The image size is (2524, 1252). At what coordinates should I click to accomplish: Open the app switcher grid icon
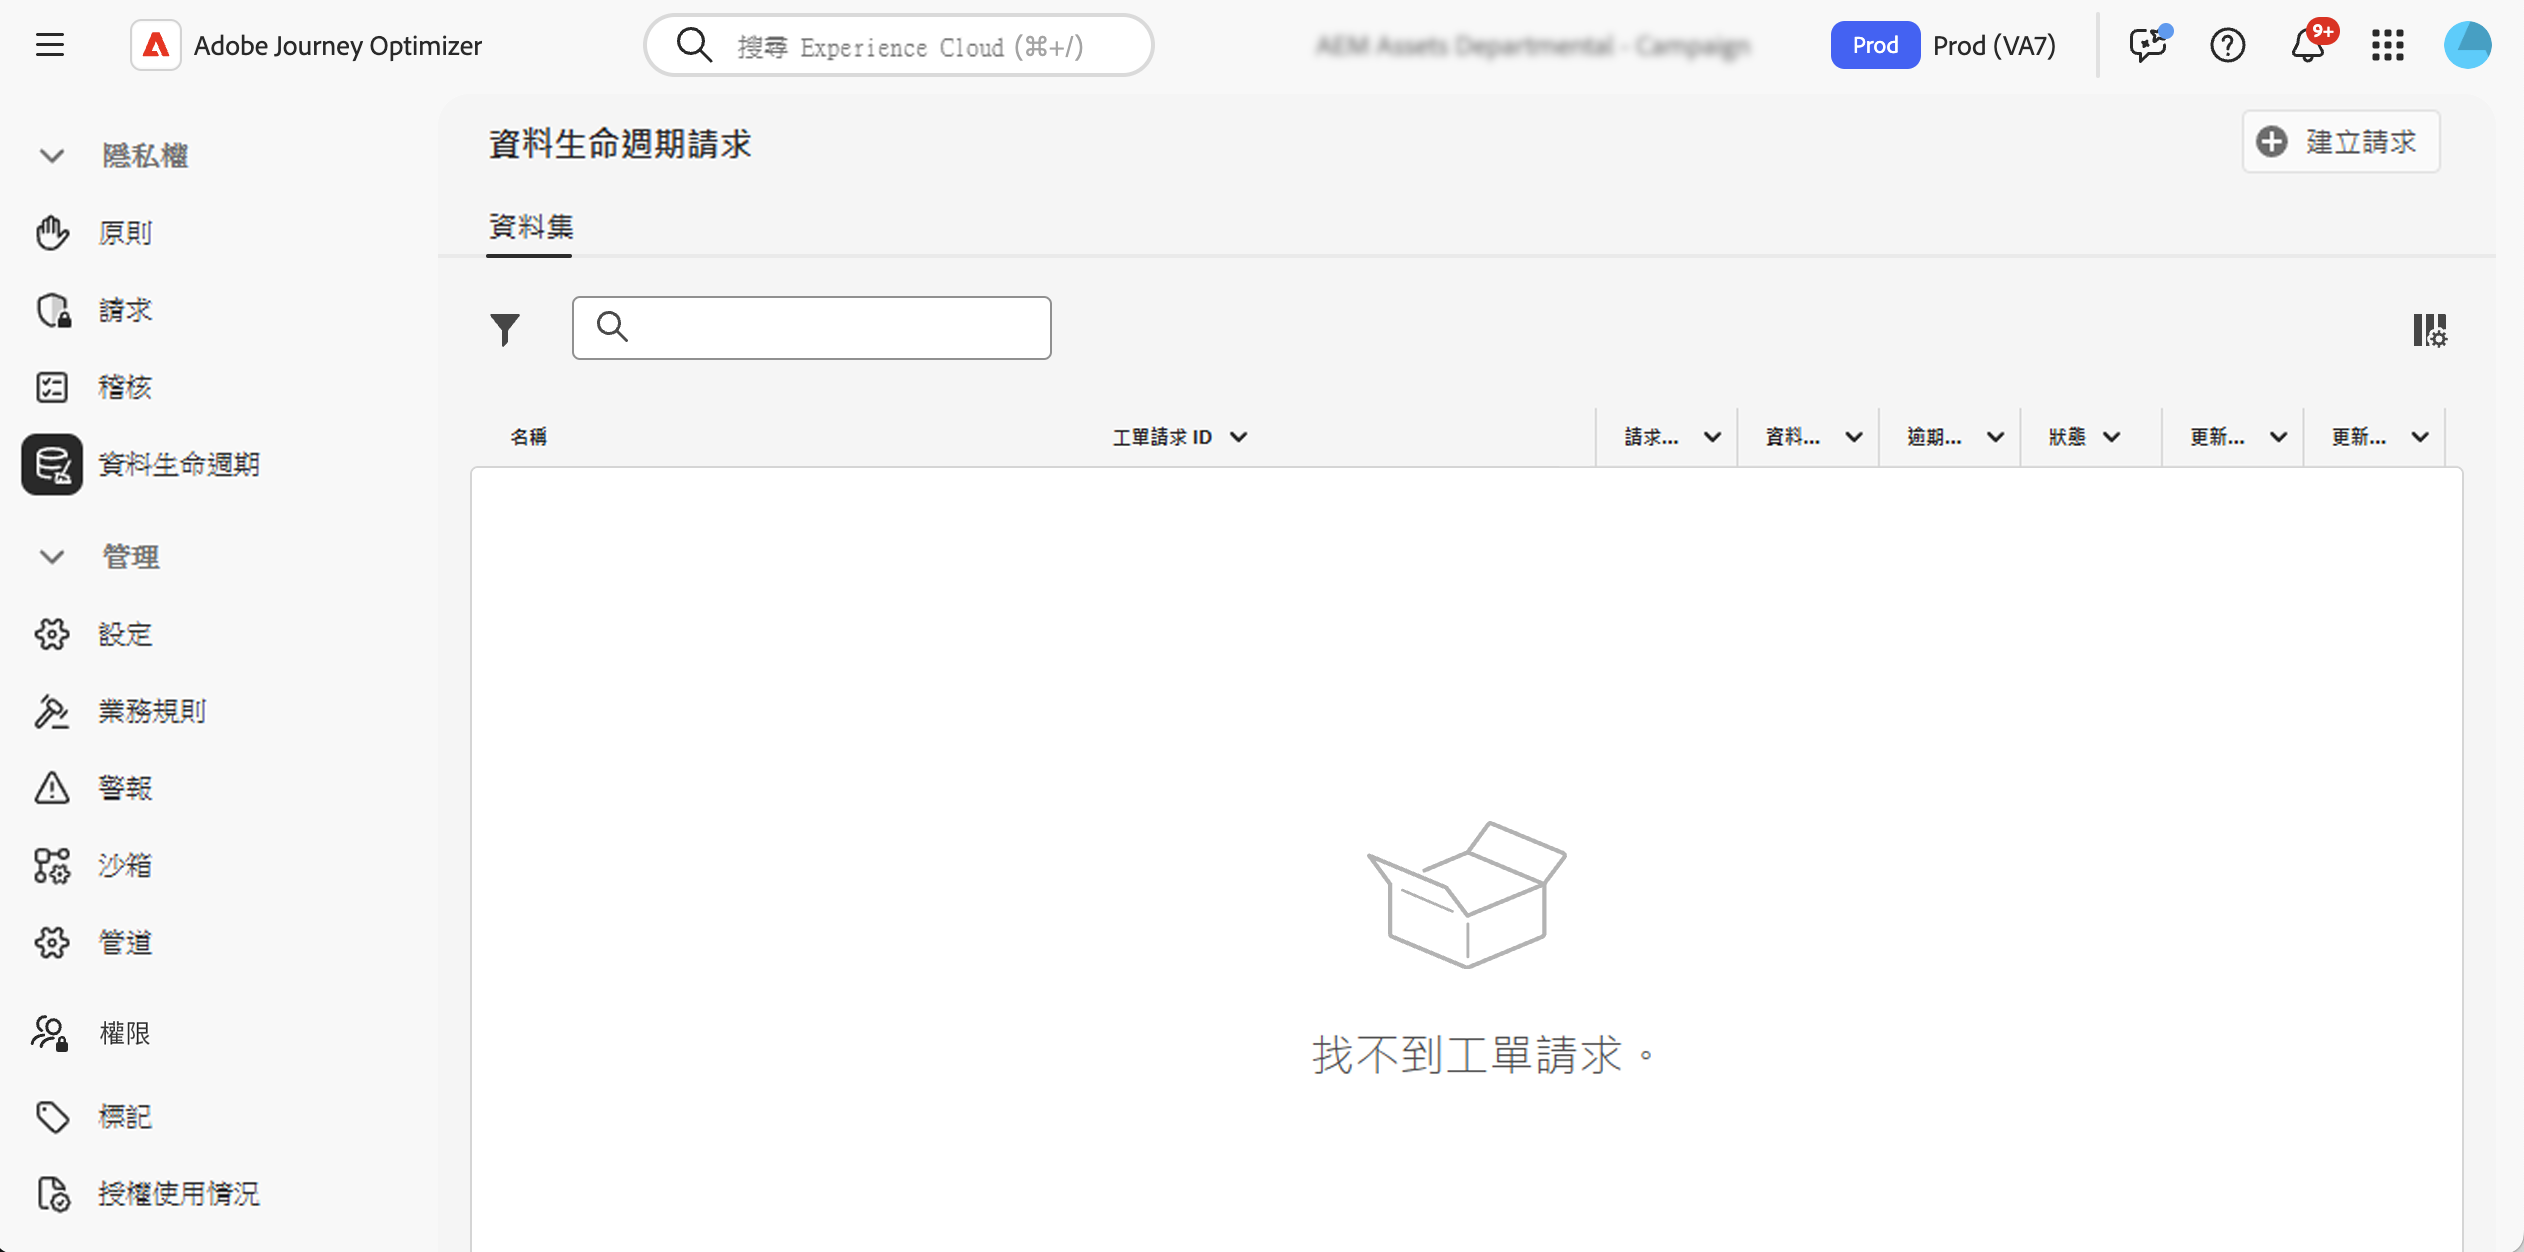click(2387, 45)
